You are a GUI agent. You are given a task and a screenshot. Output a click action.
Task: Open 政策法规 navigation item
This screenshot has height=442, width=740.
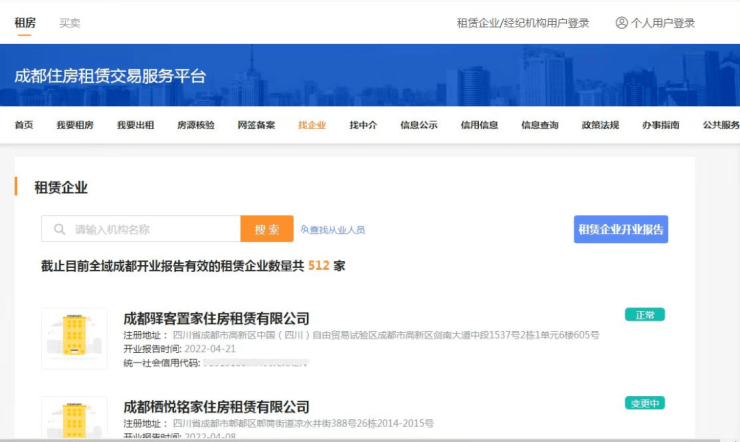pos(600,125)
